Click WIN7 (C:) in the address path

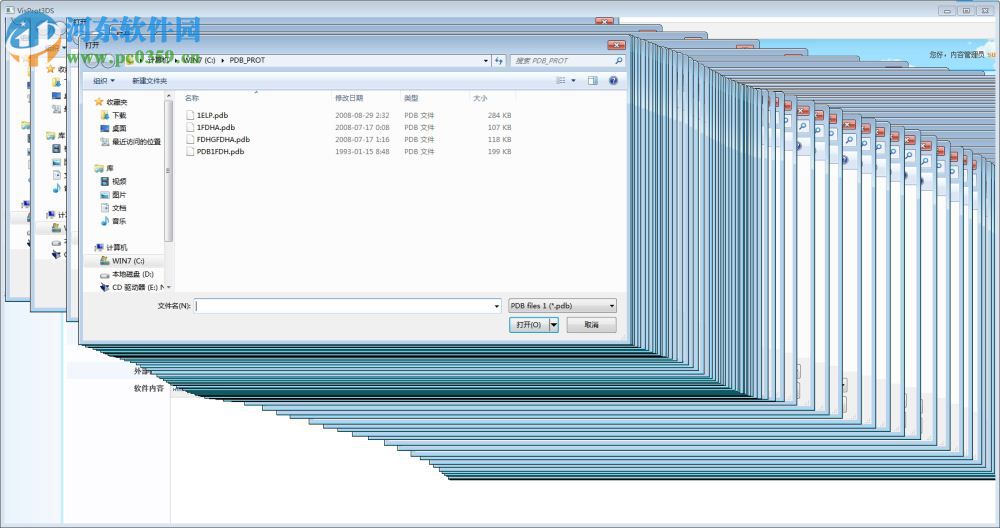(199, 60)
